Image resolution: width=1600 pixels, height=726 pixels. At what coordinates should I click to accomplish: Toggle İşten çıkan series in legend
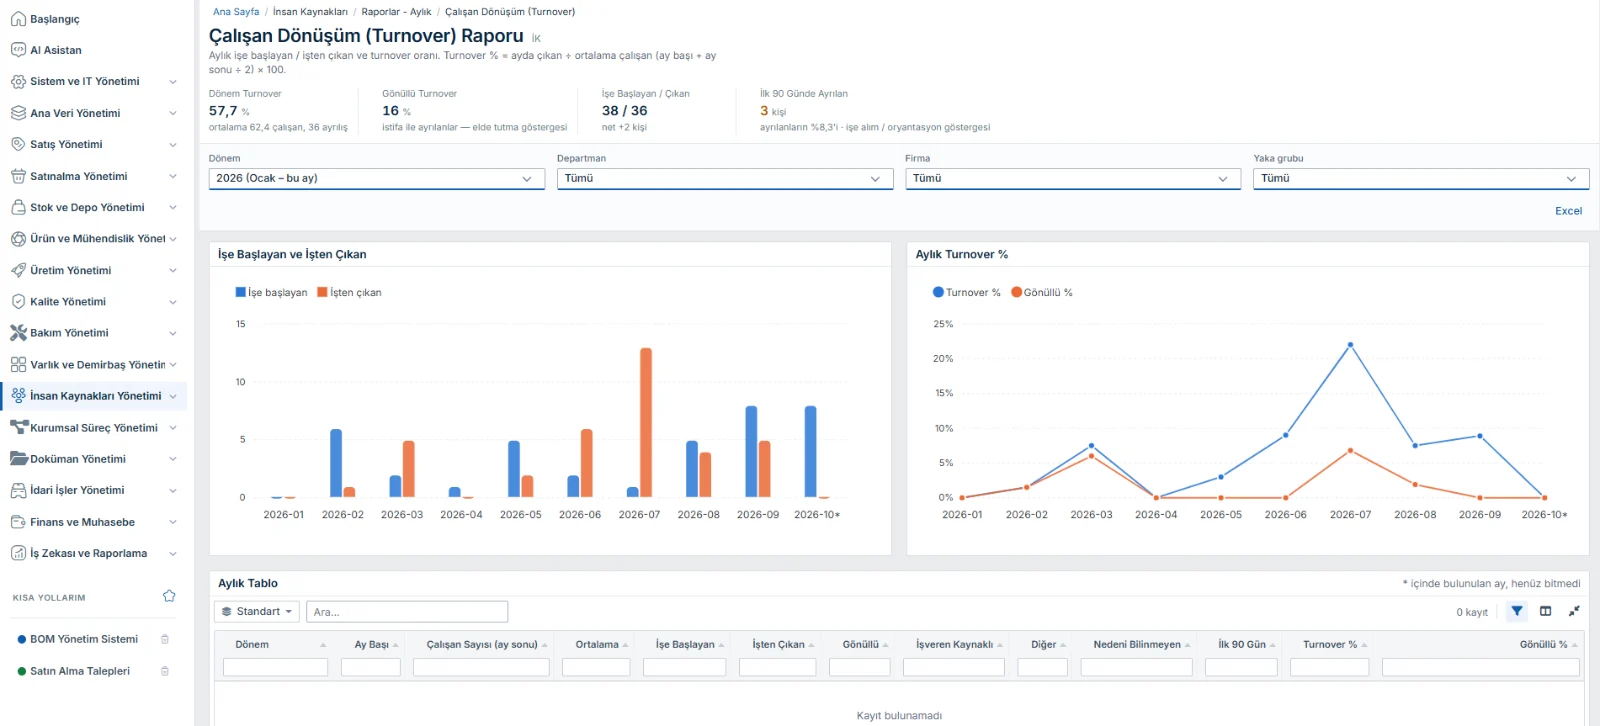[349, 293]
